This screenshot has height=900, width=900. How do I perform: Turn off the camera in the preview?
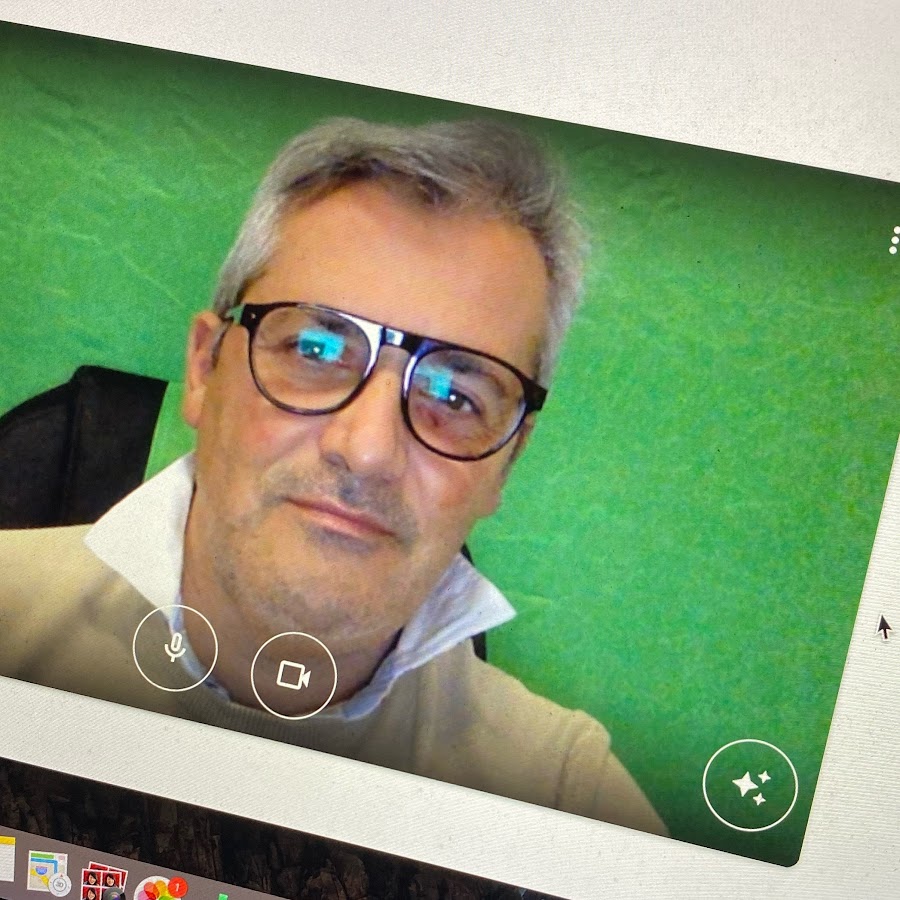(x=294, y=675)
